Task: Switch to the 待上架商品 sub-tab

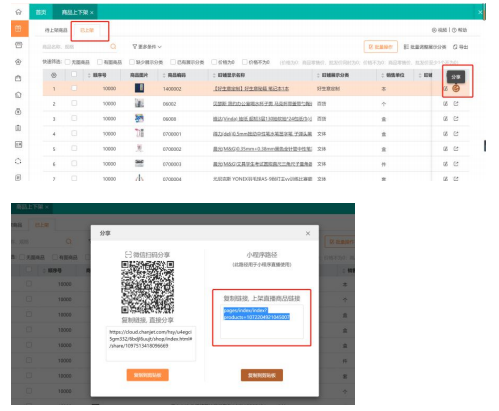Action: coord(56,30)
